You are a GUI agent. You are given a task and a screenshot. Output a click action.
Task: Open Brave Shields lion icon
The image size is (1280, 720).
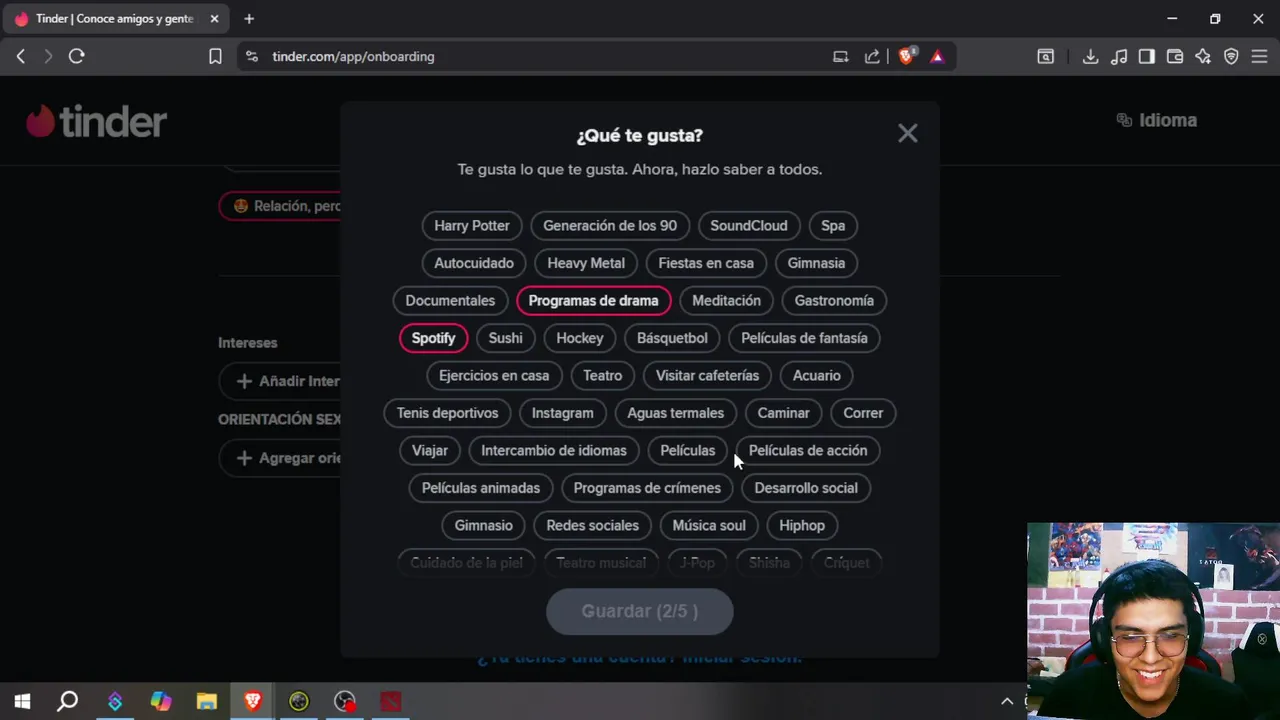[x=906, y=57]
